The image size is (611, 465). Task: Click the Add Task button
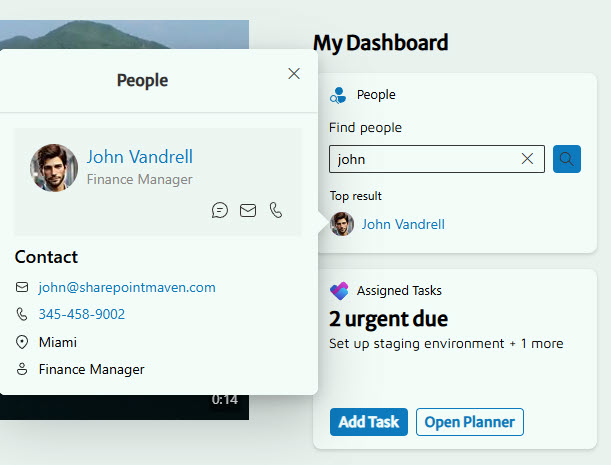click(368, 422)
